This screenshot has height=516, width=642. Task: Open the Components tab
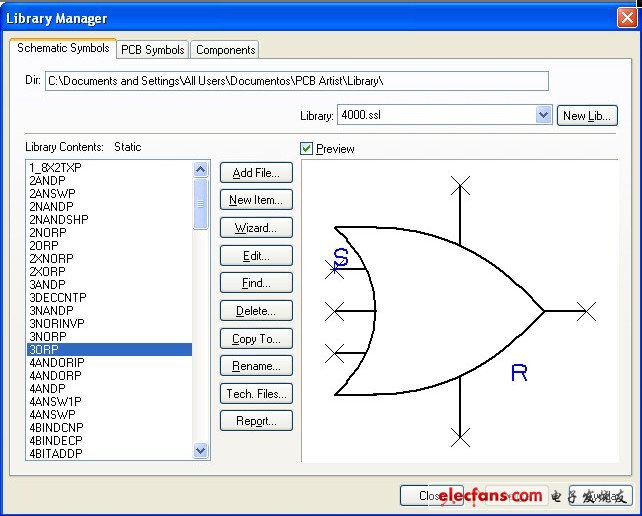(x=225, y=49)
